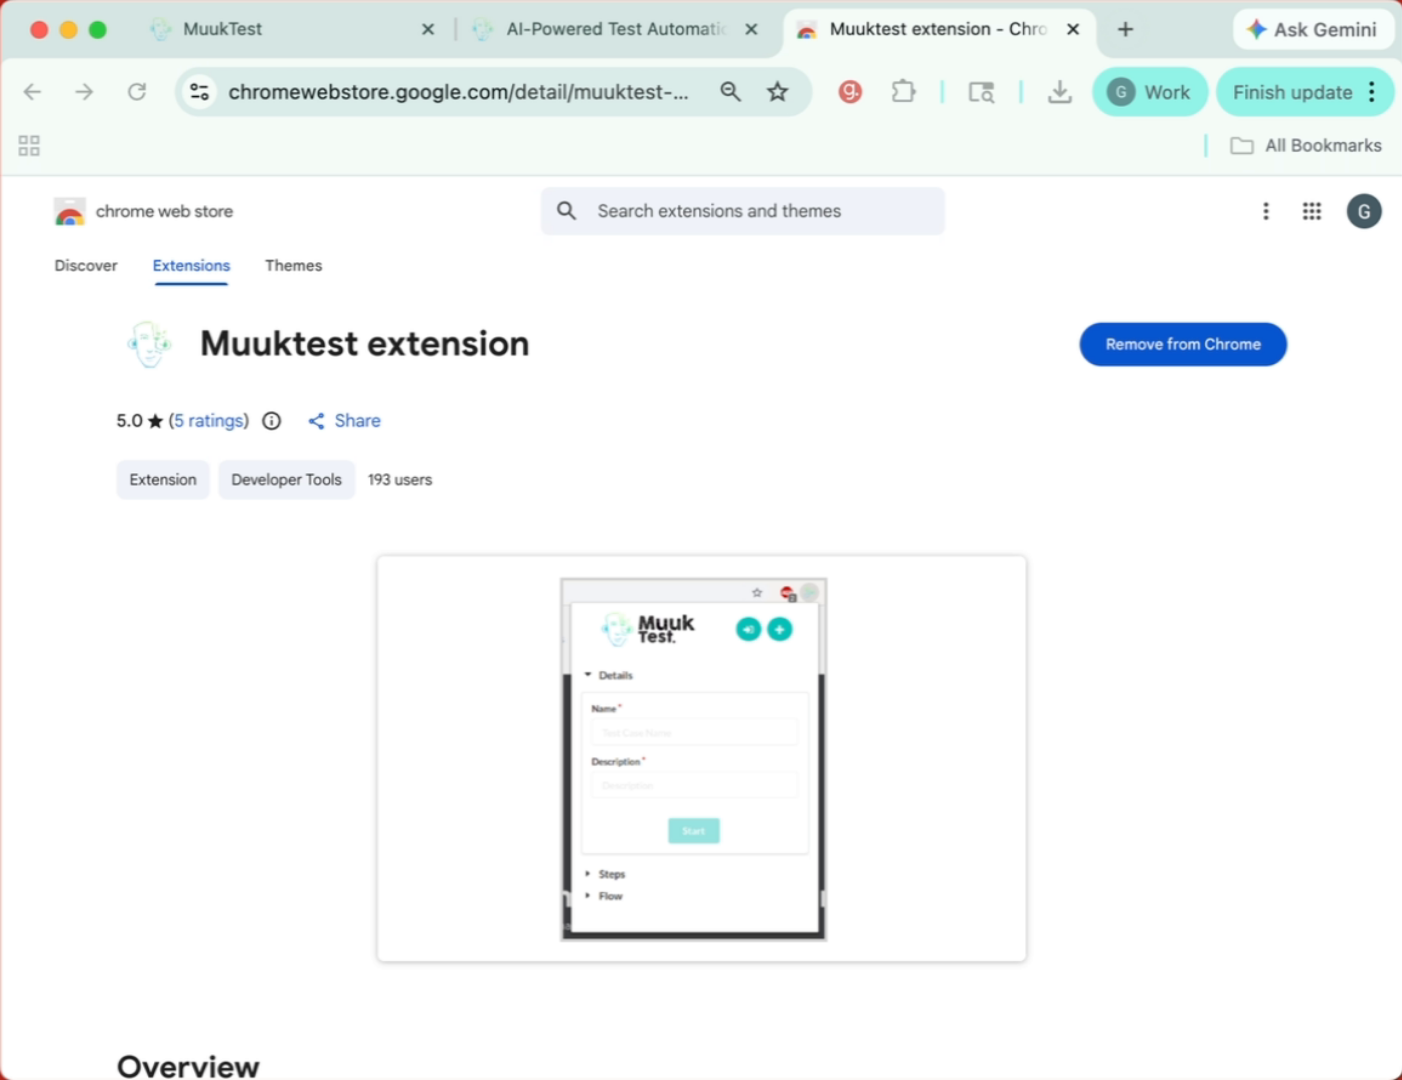Switch to the MuukTest tab
This screenshot has height=1080, width=1402.
pyautogui.click(x=222, y=29)
